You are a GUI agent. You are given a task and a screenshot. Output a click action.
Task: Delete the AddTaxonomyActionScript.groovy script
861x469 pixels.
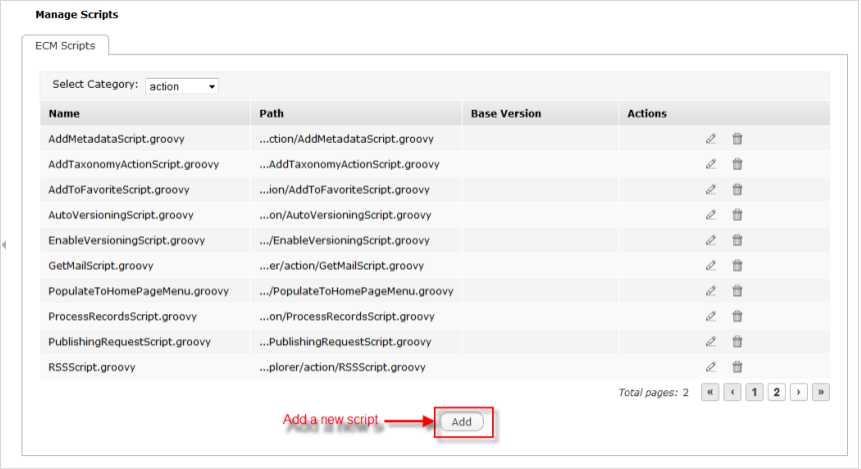pos(737,164)
